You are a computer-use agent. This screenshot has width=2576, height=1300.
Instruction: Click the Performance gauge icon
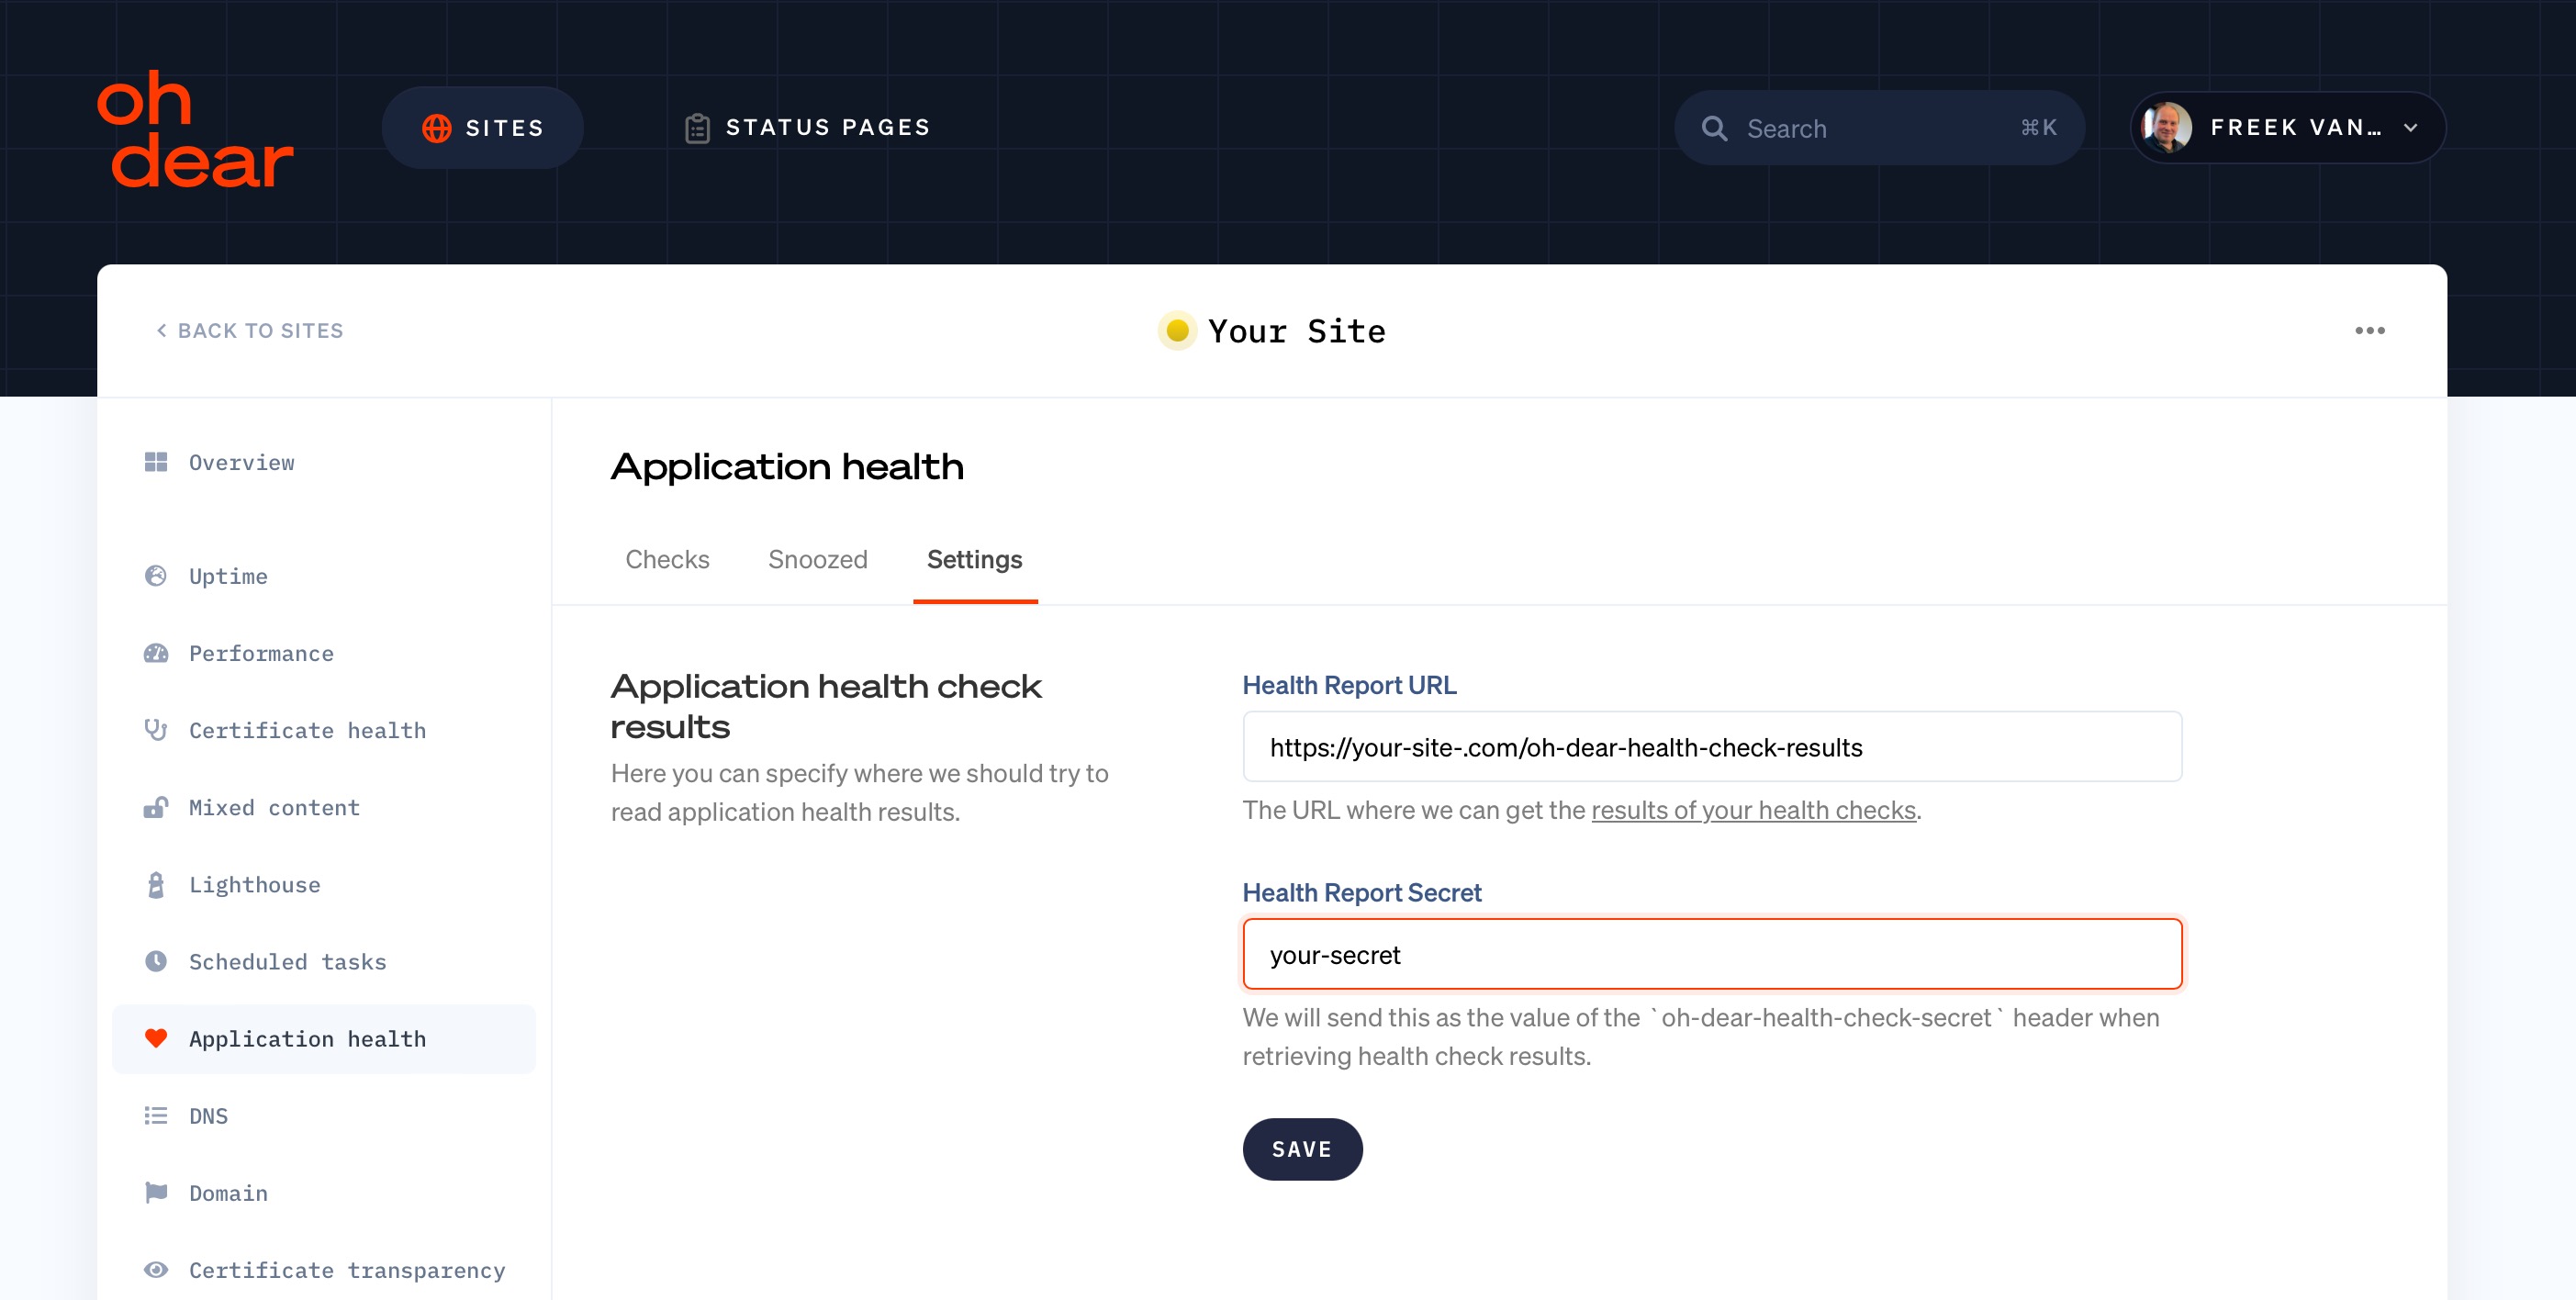pyautogui.click(x=156, y=653)
